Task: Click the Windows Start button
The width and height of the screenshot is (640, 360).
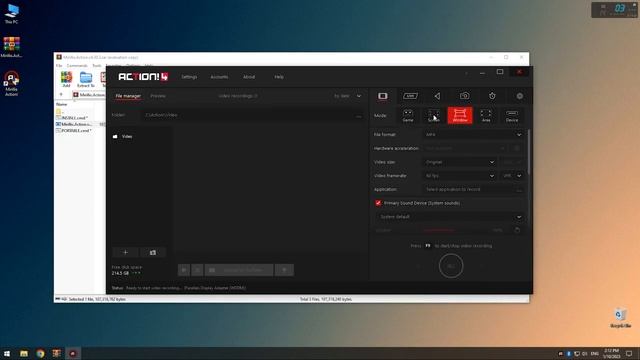Action: coord(7,353)
